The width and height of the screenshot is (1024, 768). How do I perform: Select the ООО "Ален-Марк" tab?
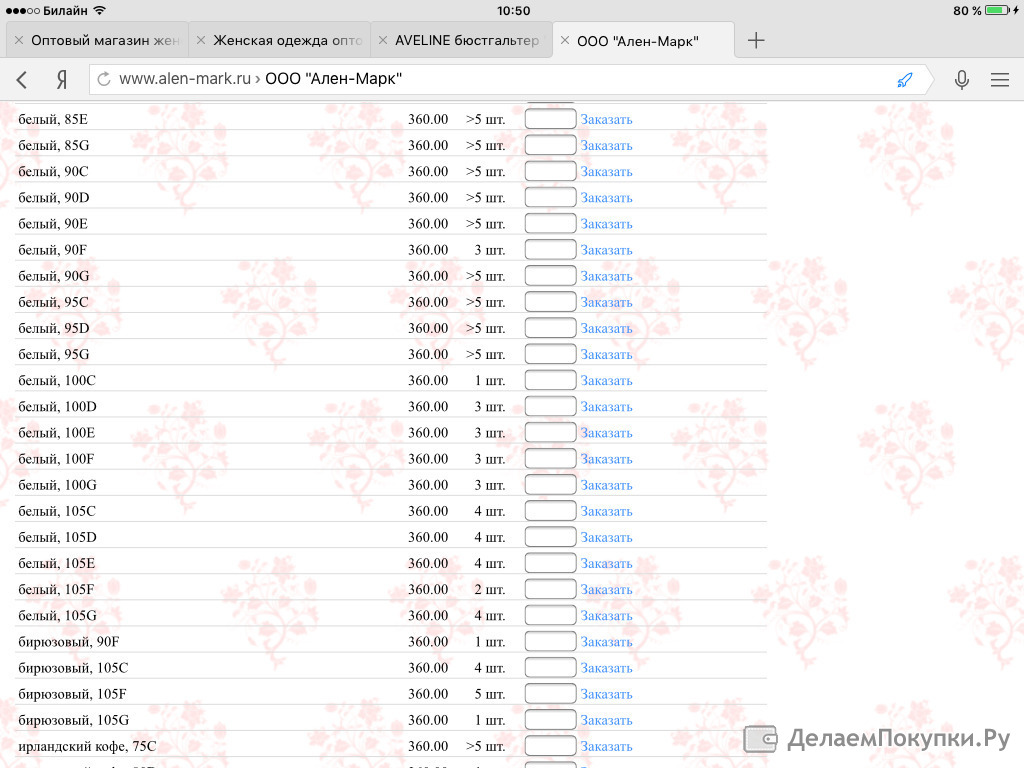point(643,40)
